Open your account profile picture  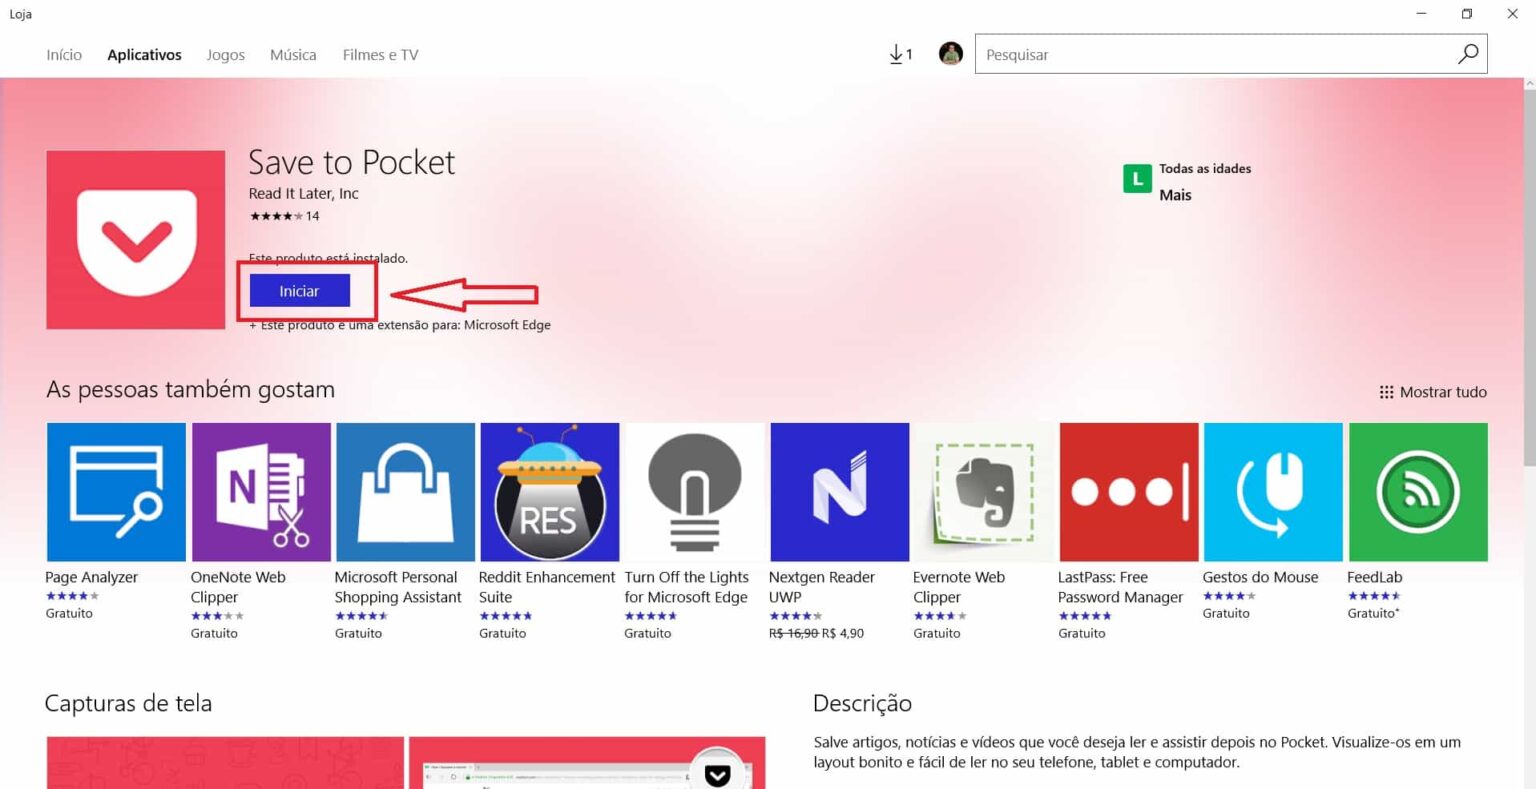950,54
